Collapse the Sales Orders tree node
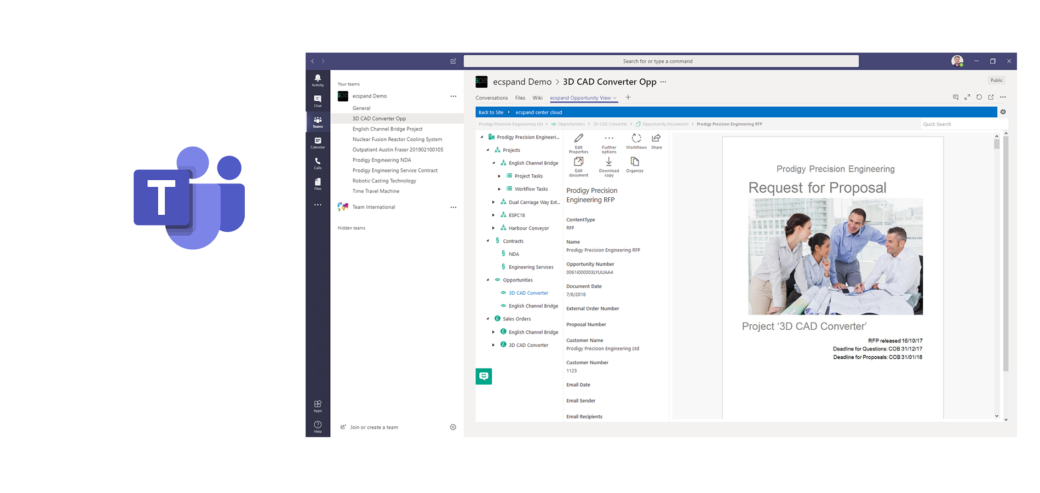 coord(488,318)
